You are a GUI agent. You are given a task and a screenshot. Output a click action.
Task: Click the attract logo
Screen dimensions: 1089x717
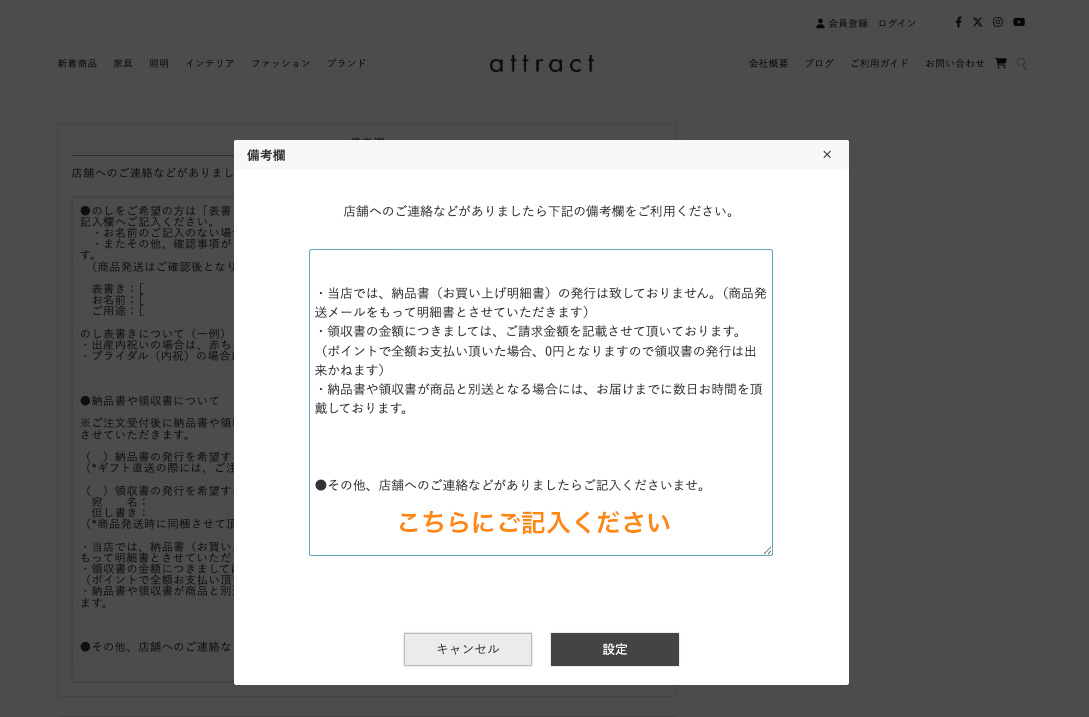click(x=541, y=63)
